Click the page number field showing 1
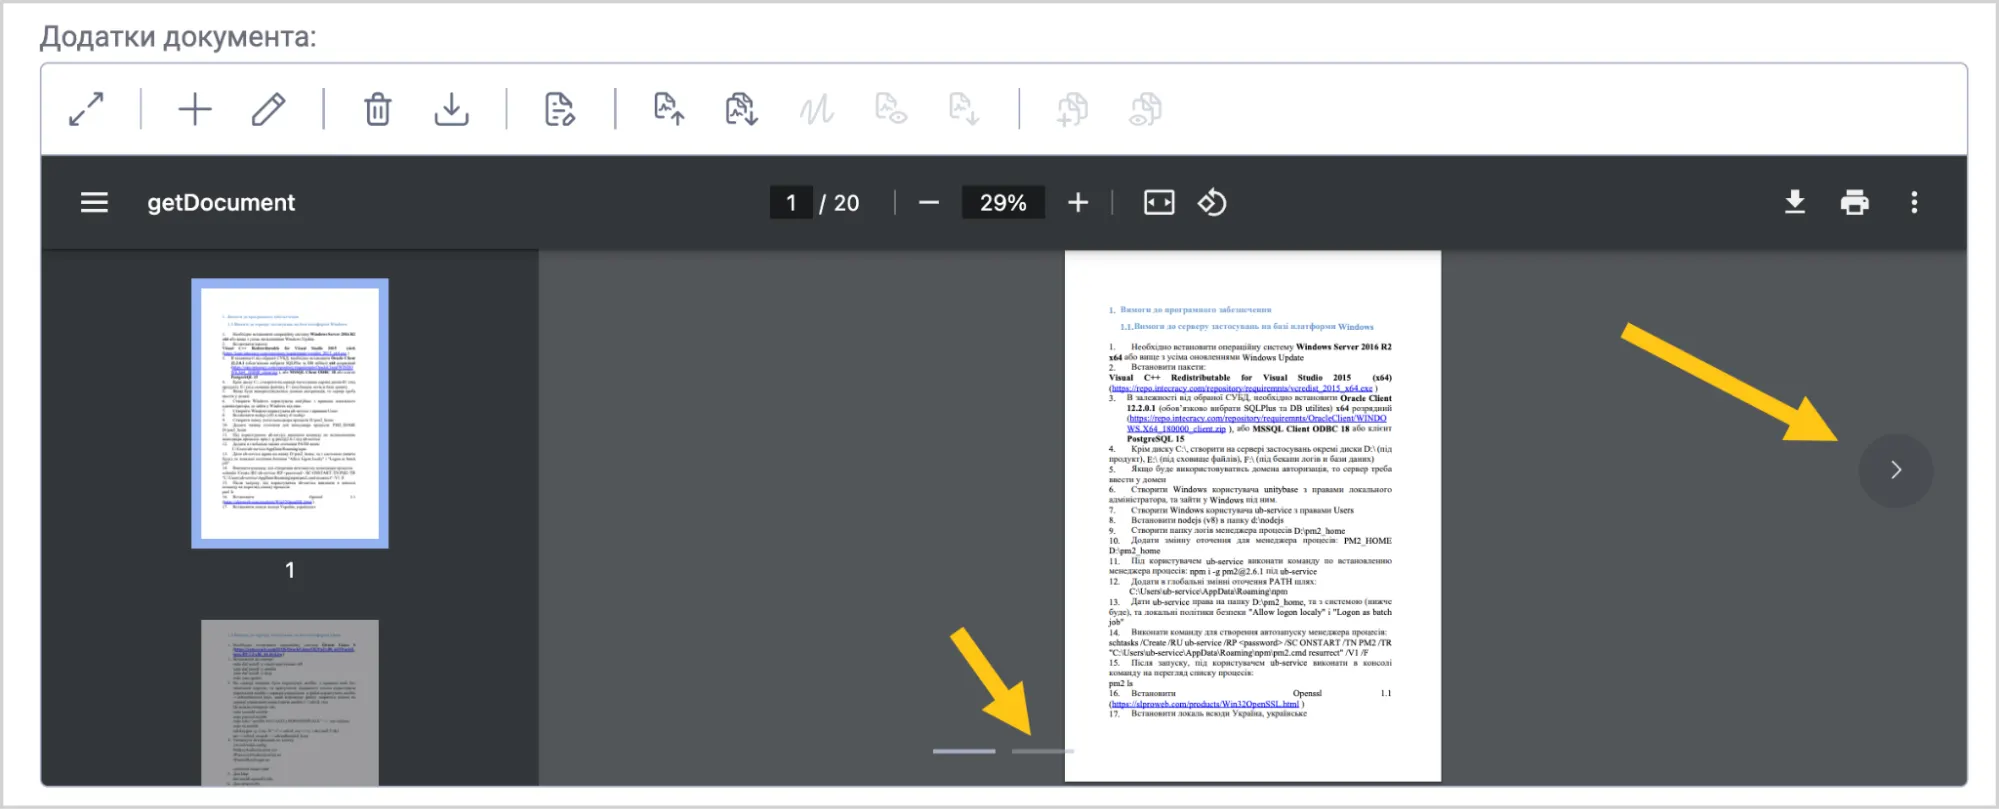The height and width of the screenshot is (810, 1999). click(x=791, y=203)
